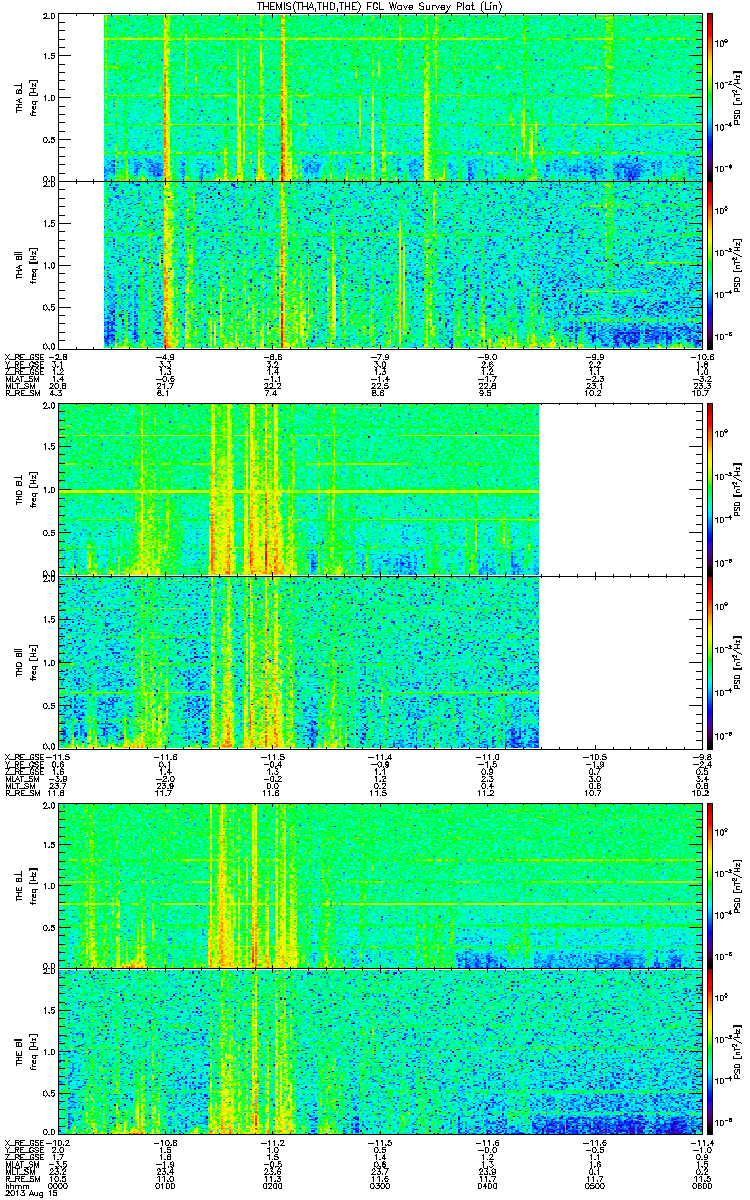Click the PSD color bar beside THD B-parallel
Image resolution: width=750 pixels, height=1200 pixels.
coord(710,661)
